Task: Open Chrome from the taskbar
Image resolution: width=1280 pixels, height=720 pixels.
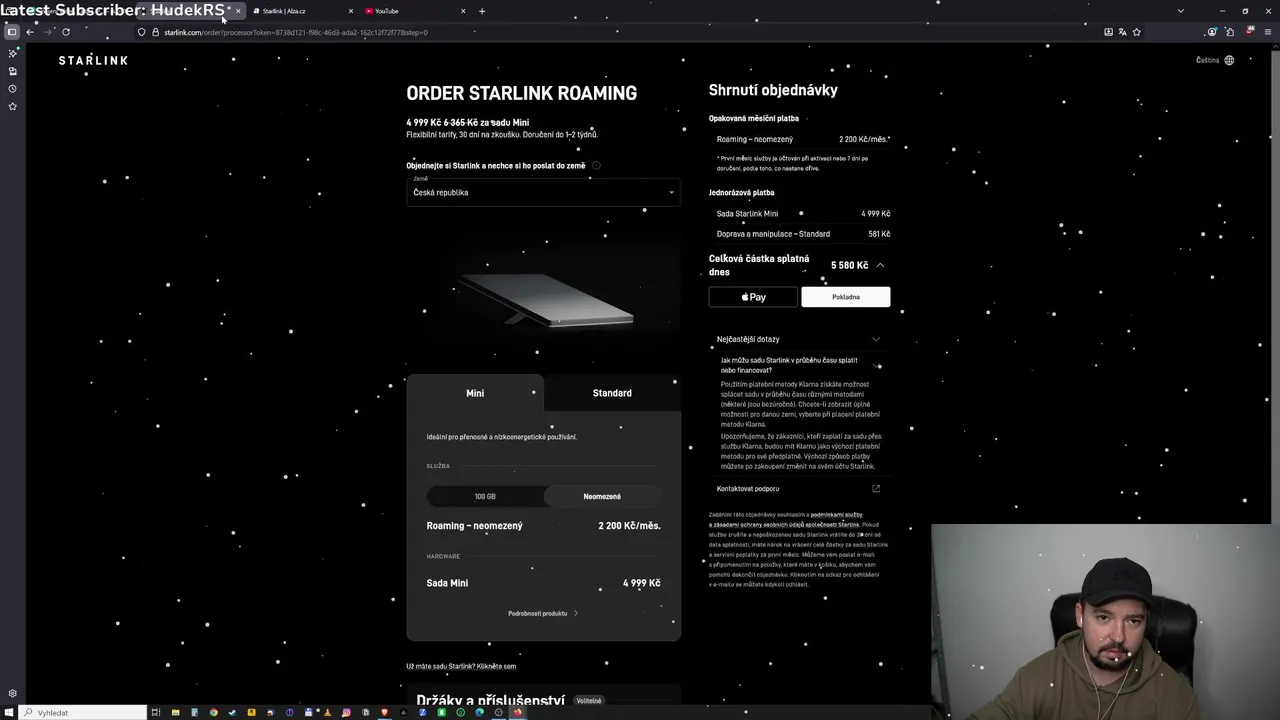Action: (213, 712)
